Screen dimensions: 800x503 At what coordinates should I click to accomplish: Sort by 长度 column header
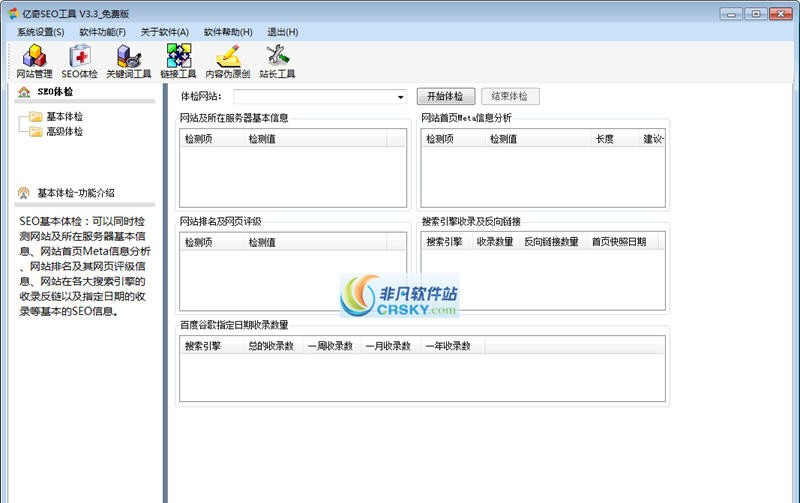click(x=615, y=139)
